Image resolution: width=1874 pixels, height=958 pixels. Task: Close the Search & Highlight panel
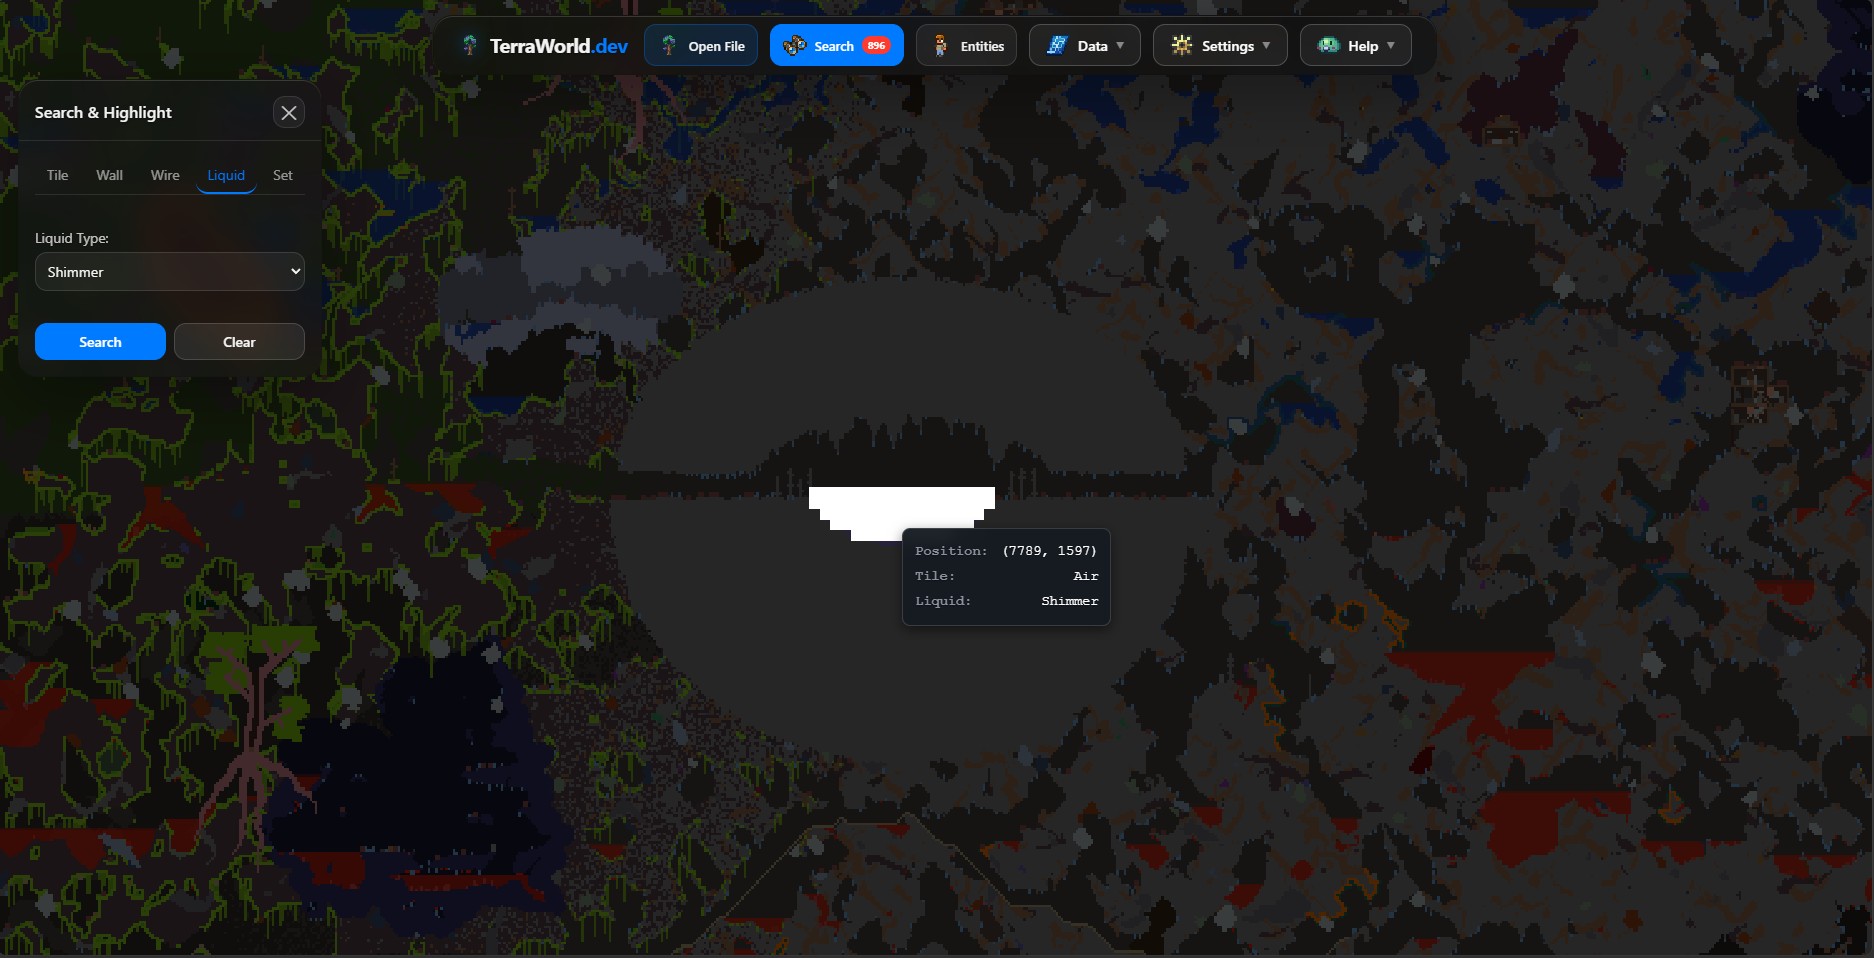(x=289, y=113)
